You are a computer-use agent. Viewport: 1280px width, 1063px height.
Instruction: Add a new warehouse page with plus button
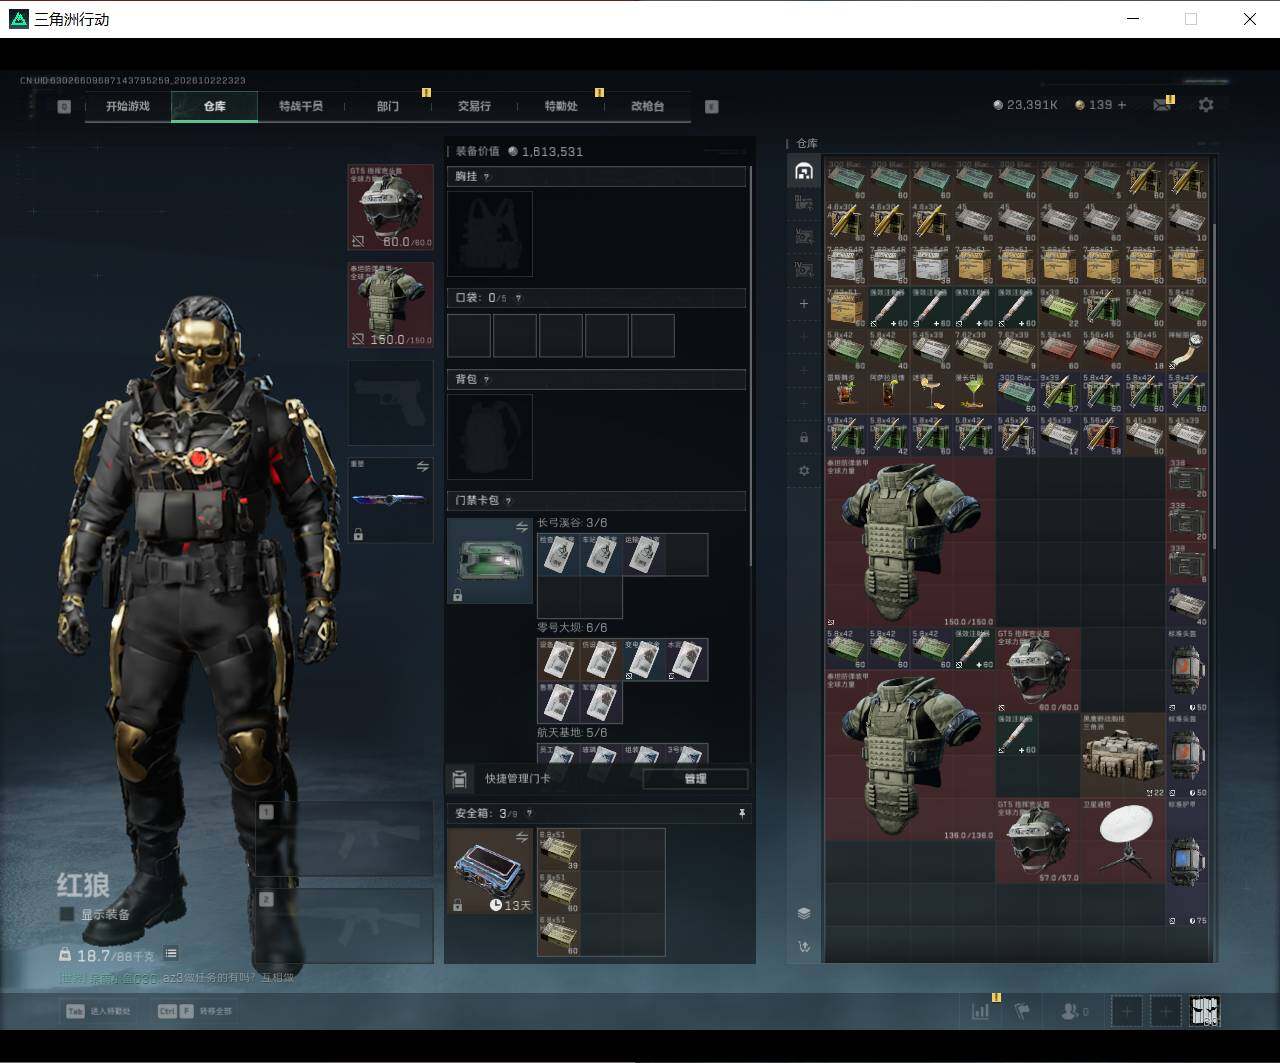pyautogui.click(x=804, y=304)
